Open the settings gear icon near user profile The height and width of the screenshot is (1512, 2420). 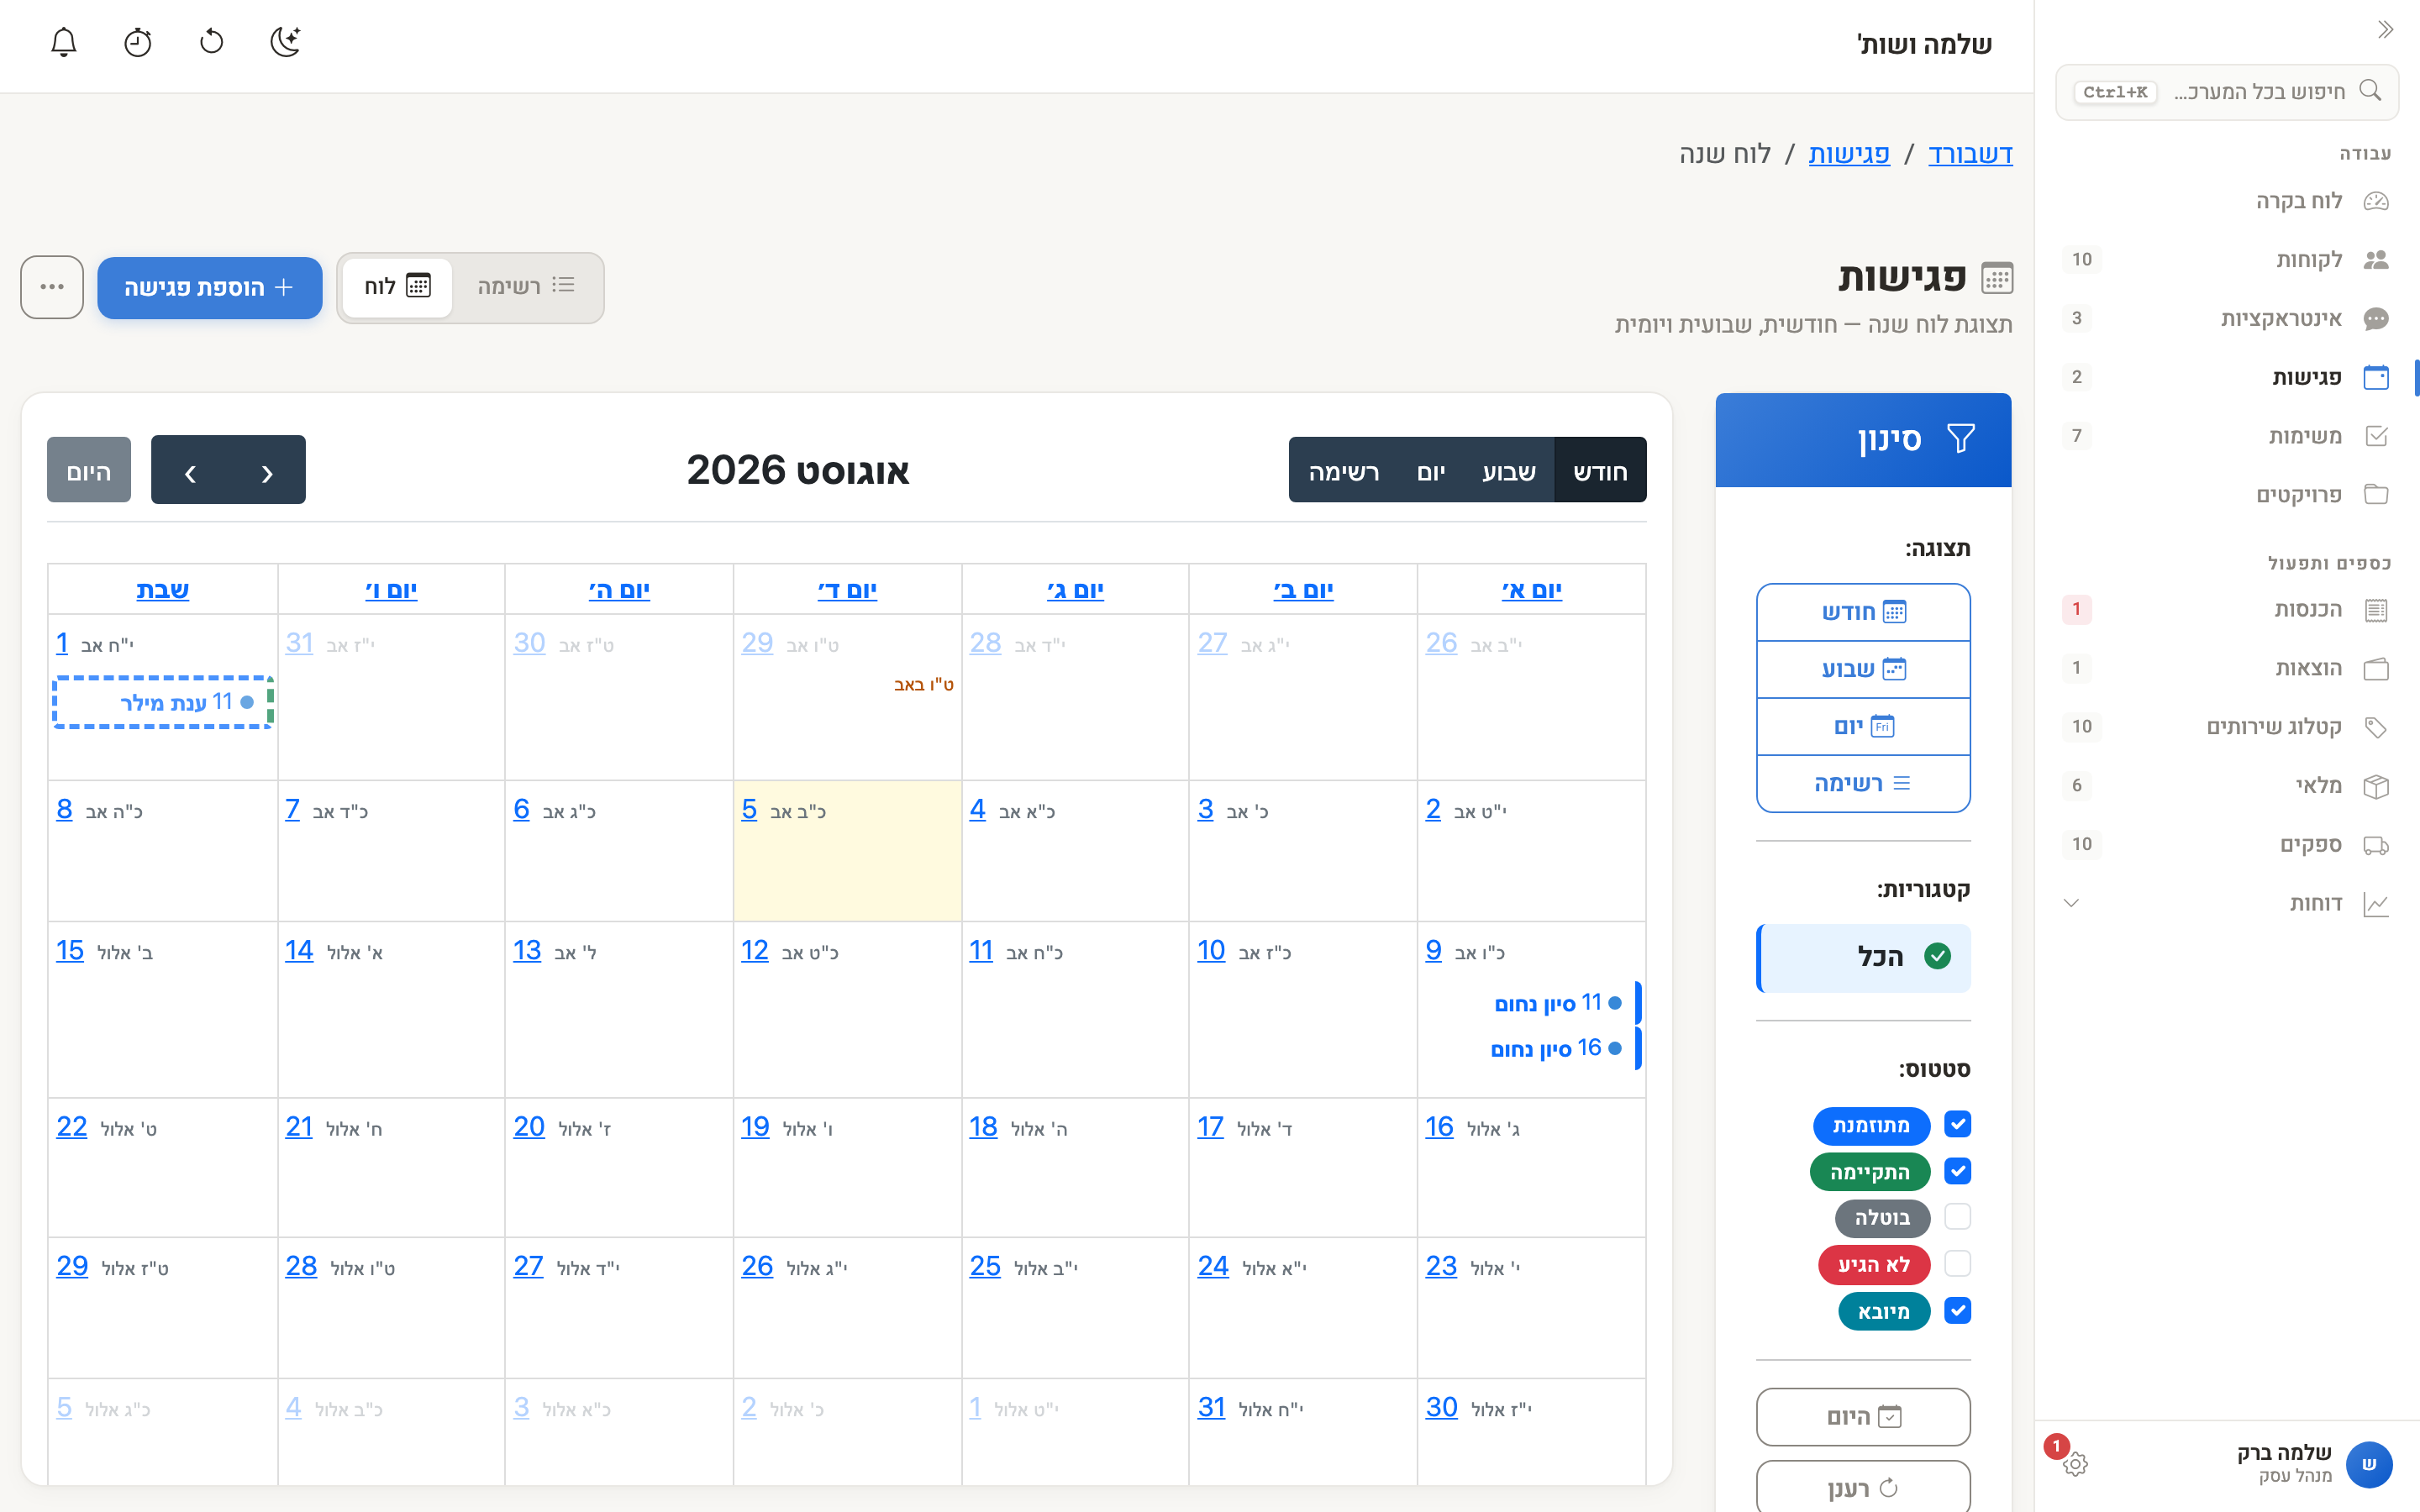tap(2075, 1464)
